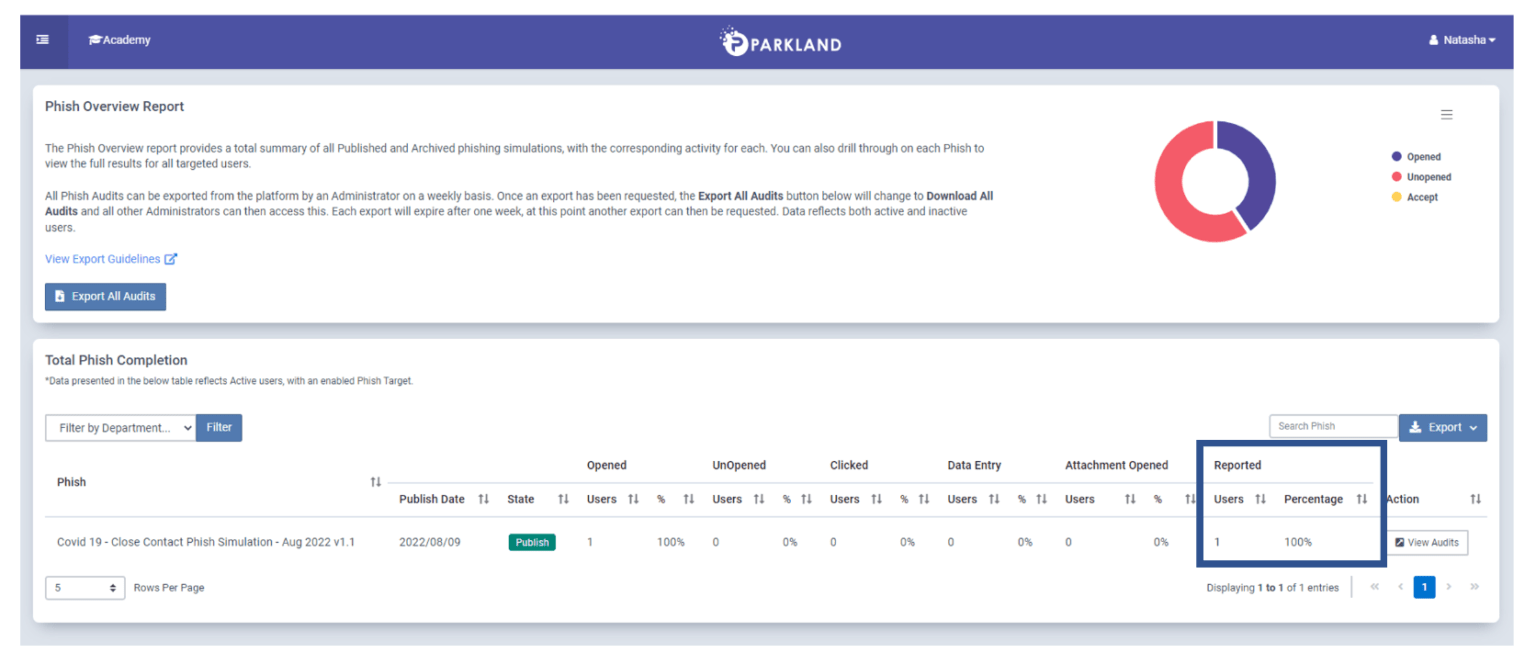1536x664 pixels.
Task: Change the Rows Per Page selector
Action: 85,588
